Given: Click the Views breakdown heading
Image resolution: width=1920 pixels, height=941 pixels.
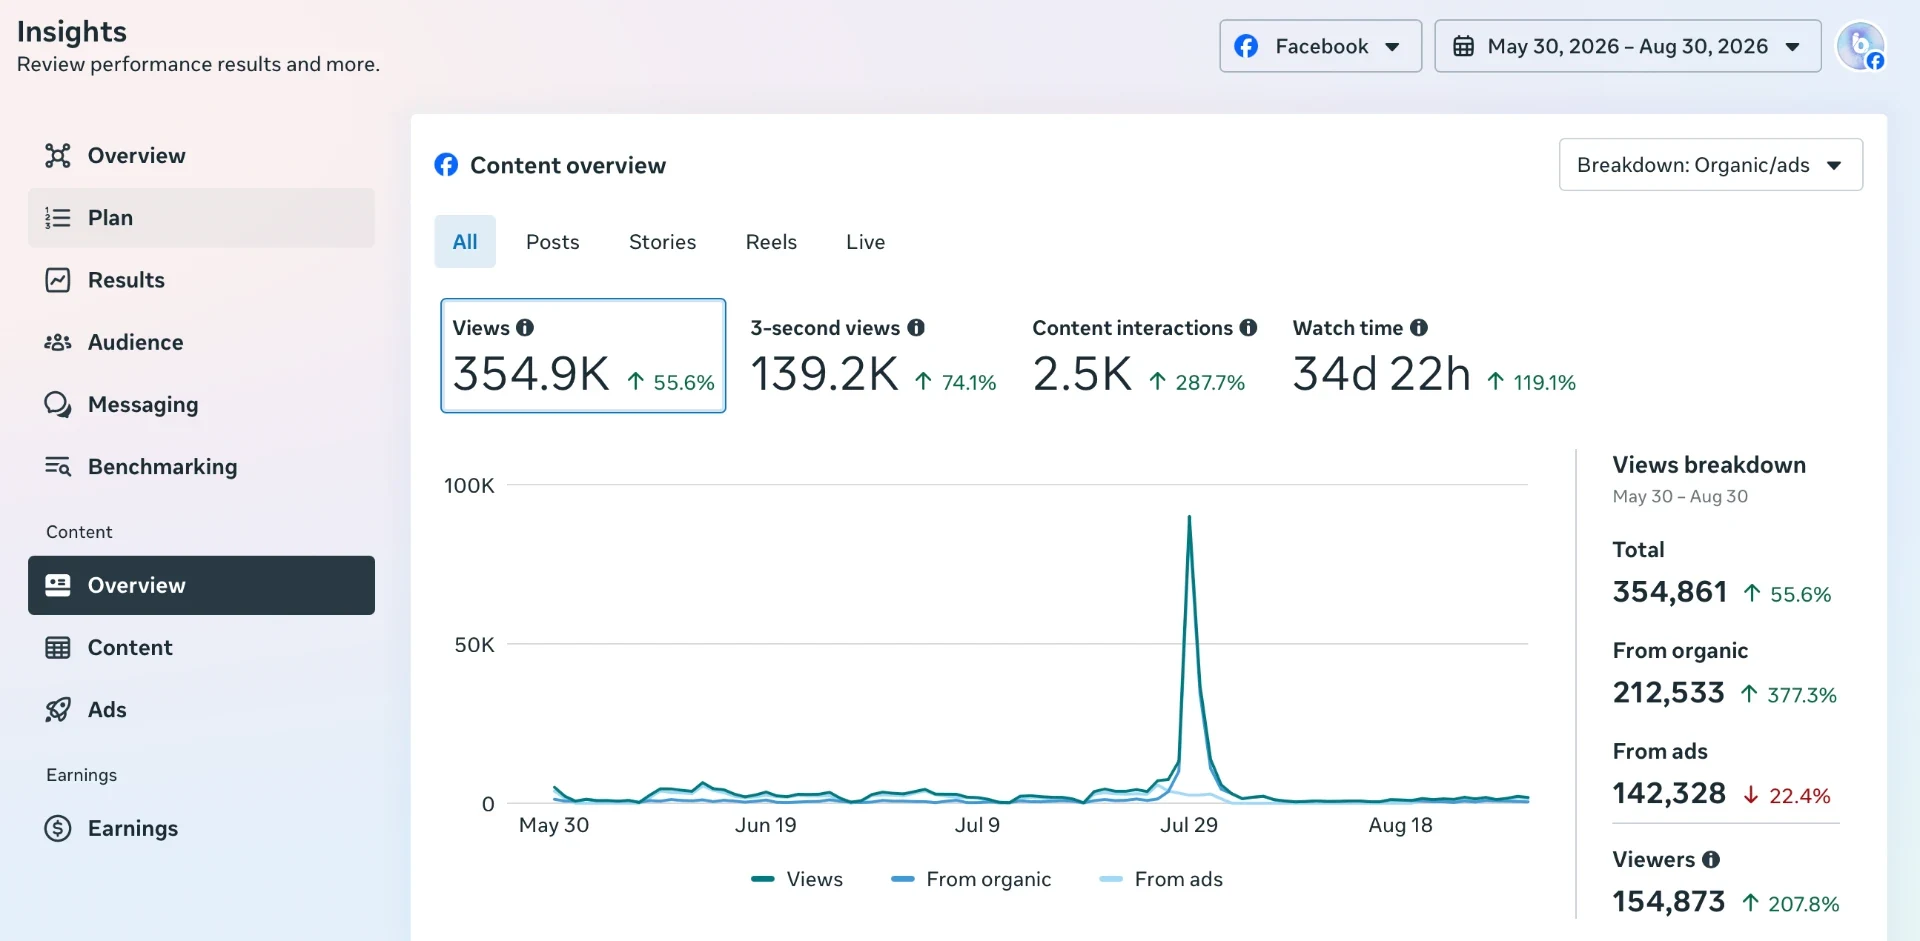Looking at the screenshot, I should 1709,465.
